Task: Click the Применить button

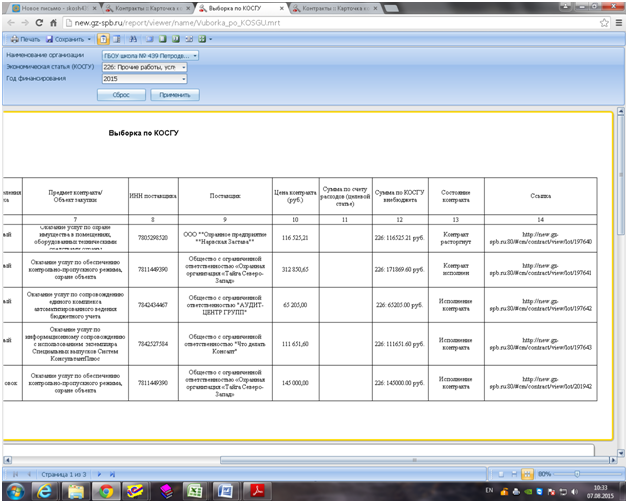Action: click(x=175, y=95)
